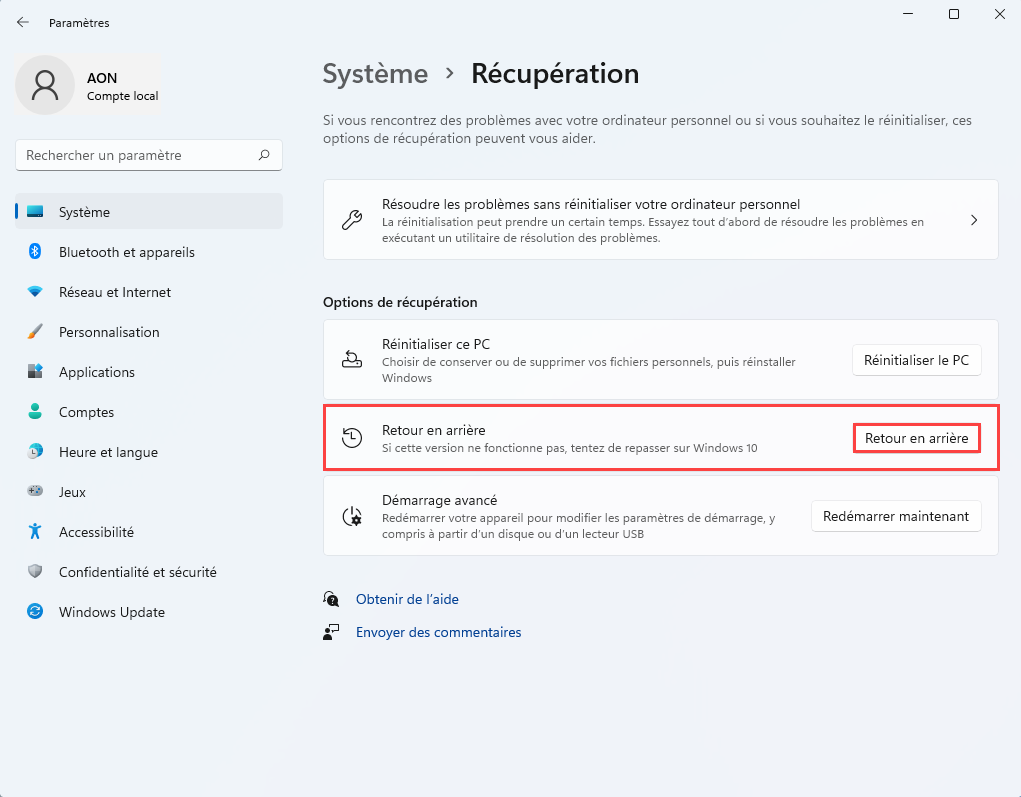Open the Obtenir de l'aide link
This screenshot has width=1021, height=797.
click(407, 599)
